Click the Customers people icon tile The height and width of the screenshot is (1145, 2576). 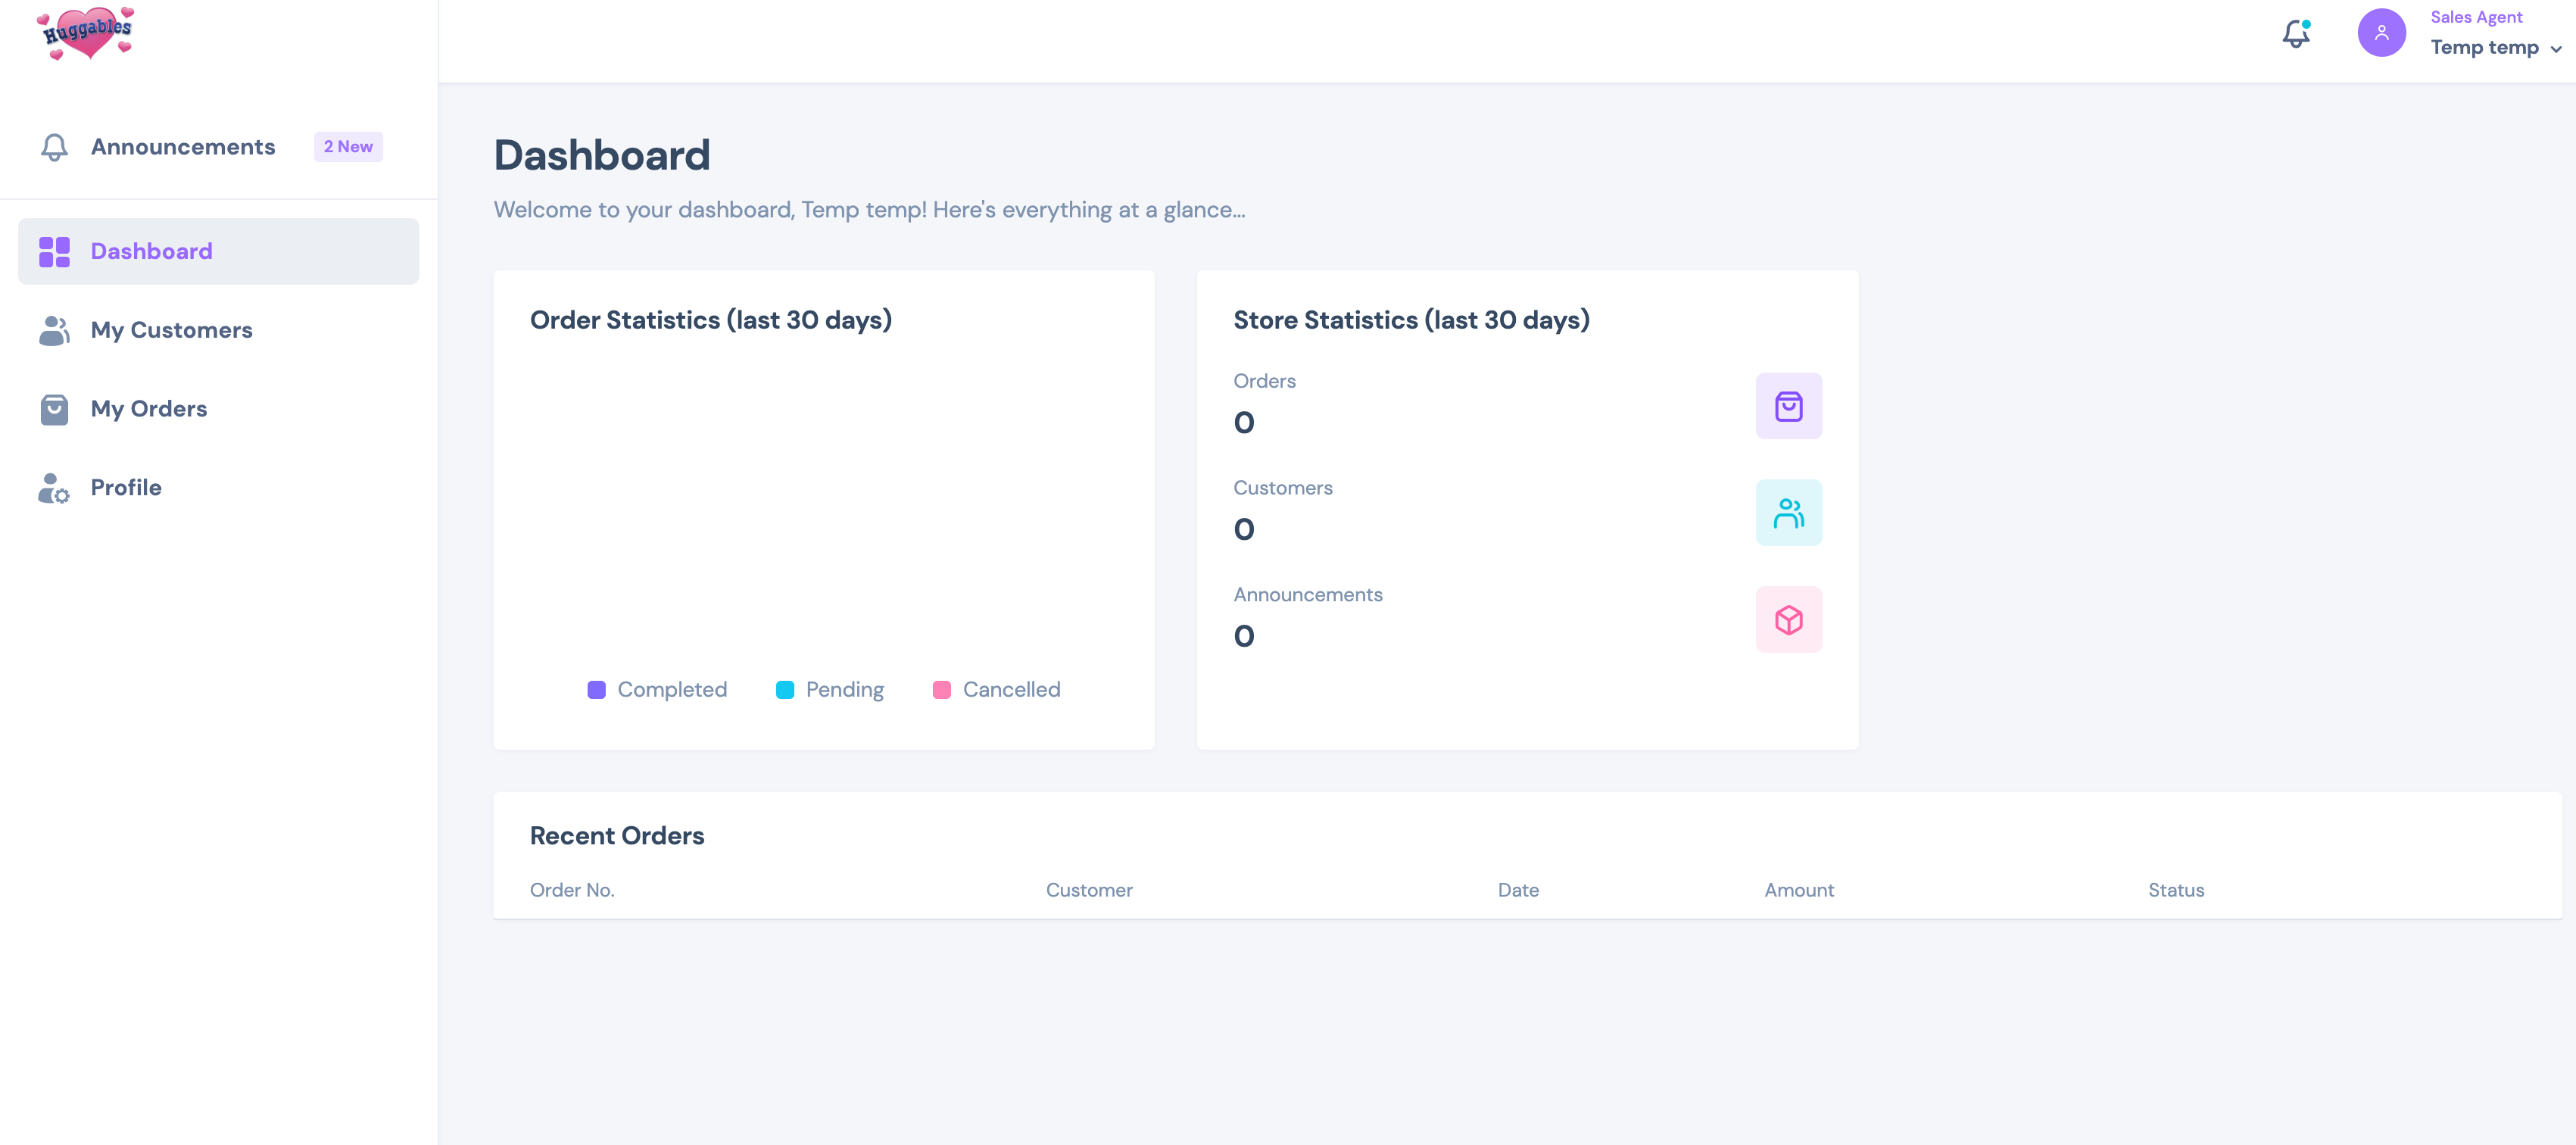(x=1788, y=513)
